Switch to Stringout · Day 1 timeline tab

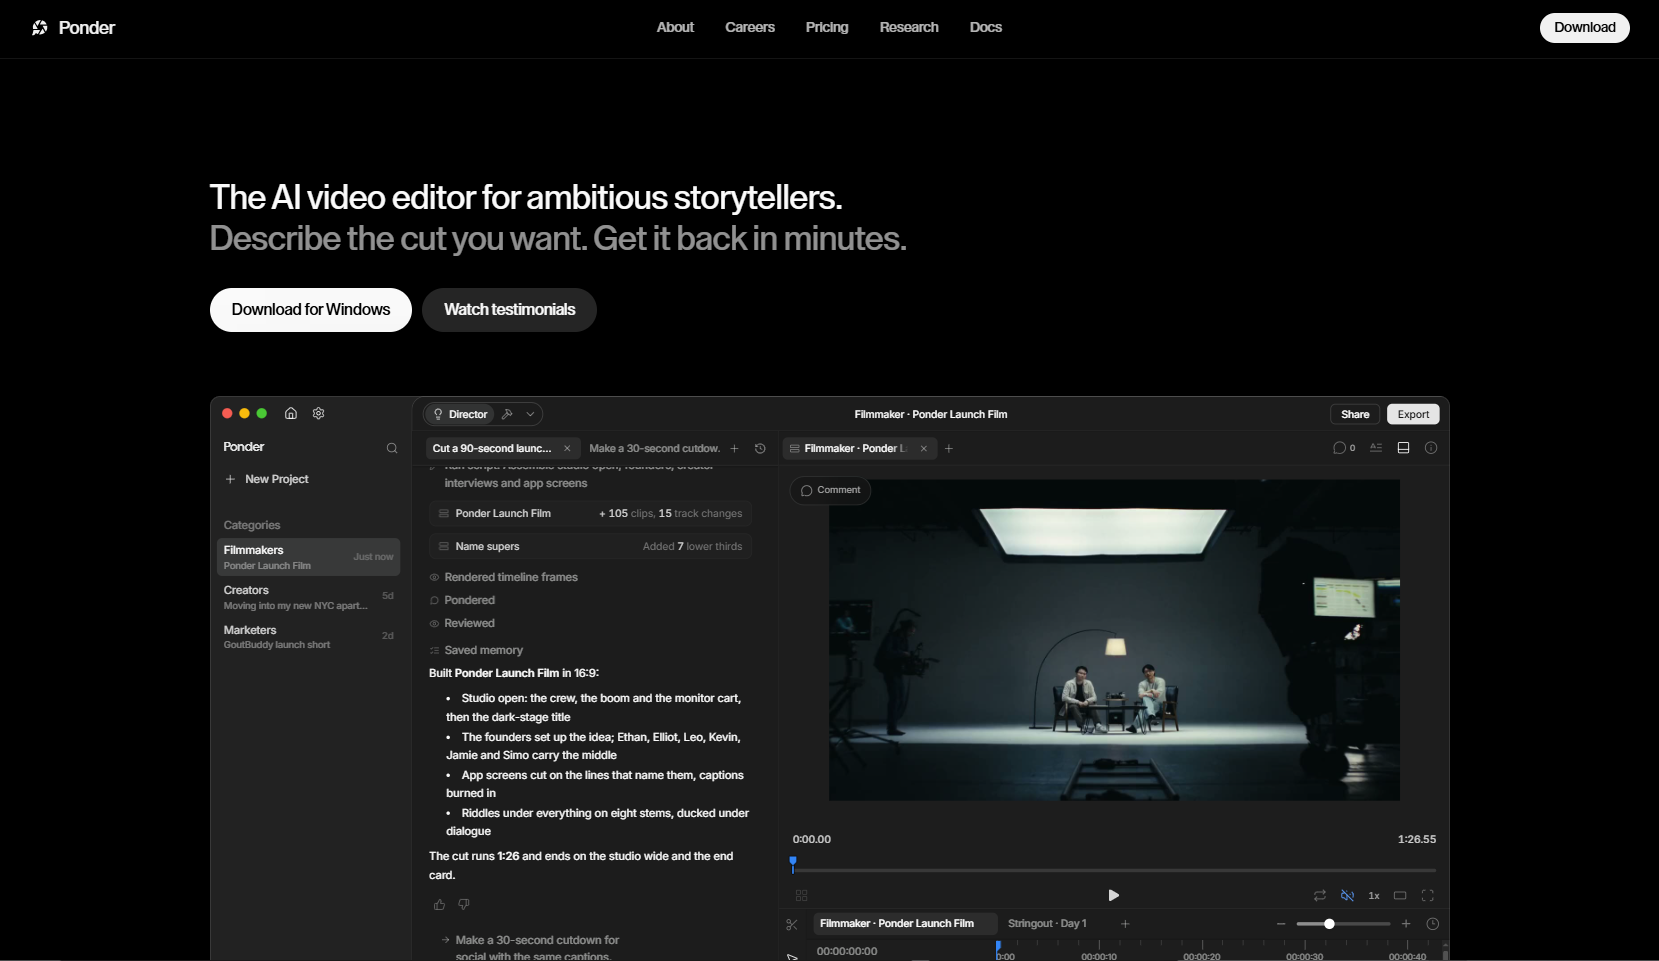point(1047,924)
